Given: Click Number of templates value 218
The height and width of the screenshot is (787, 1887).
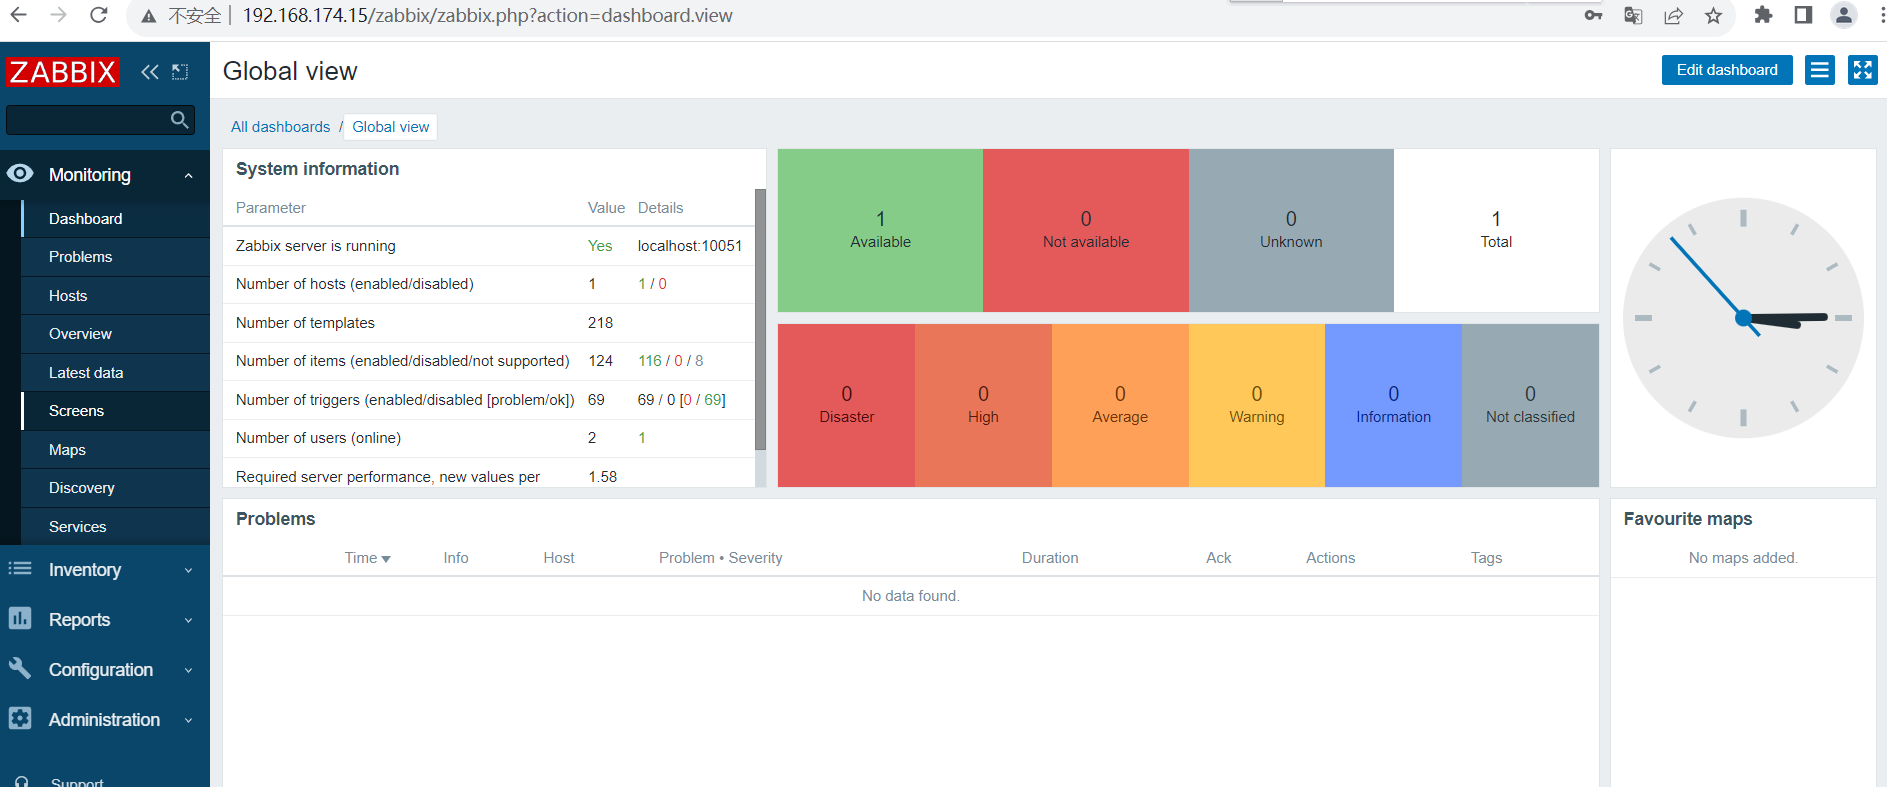Looking at the screenshot, I should click(x=600, y=323).
